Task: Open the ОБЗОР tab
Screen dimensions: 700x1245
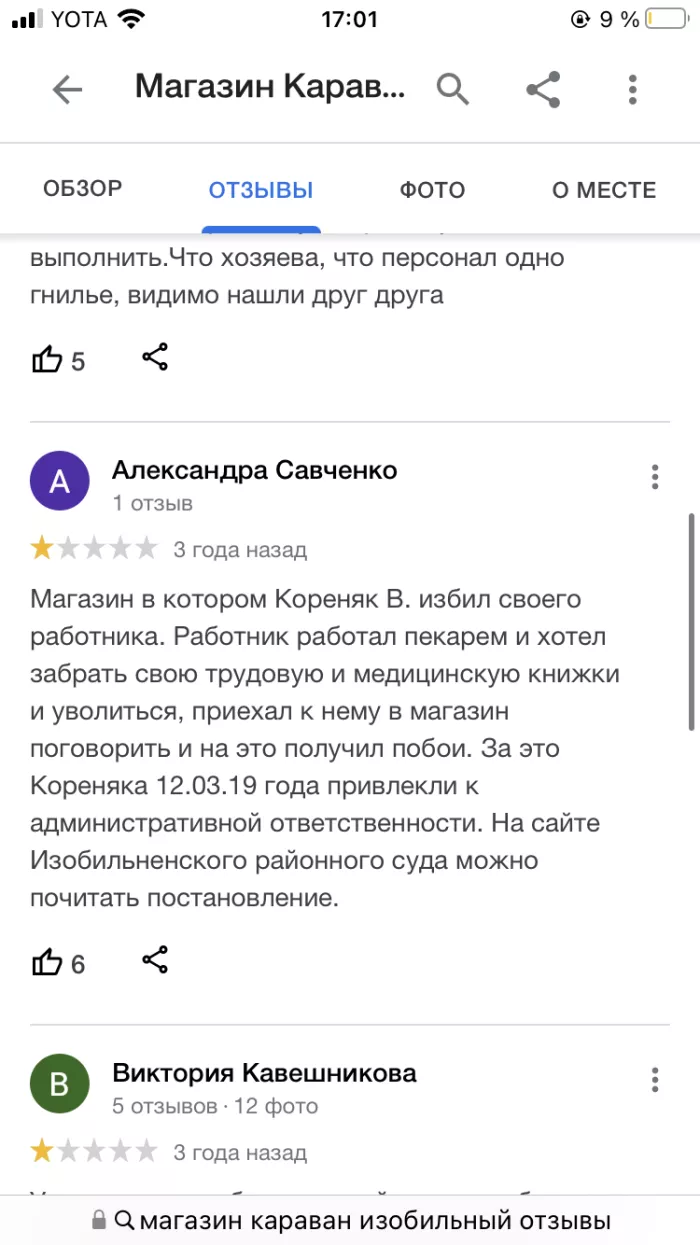Action: [82, 189]
